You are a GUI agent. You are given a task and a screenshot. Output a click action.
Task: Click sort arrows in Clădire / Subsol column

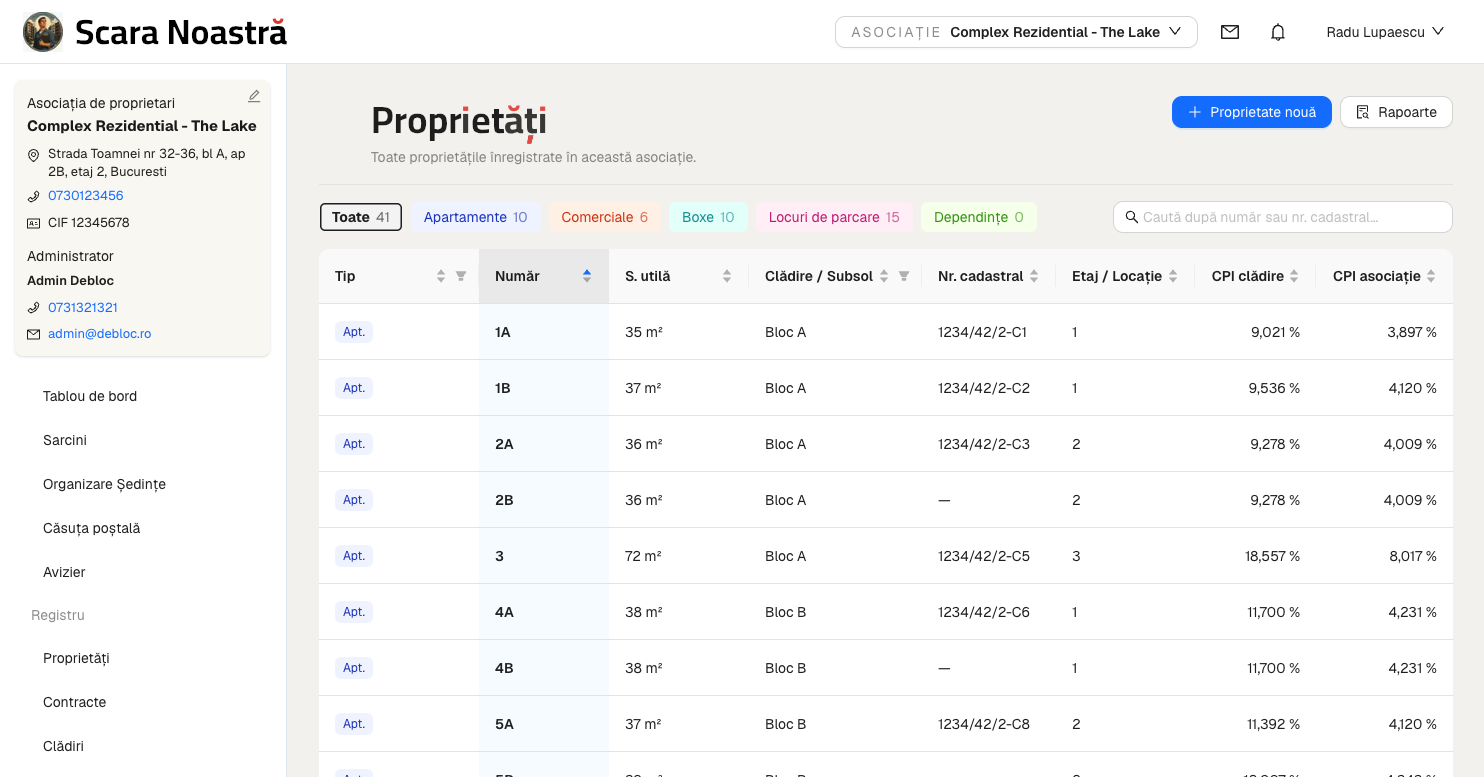pyautogui.click(x=884, y=276)
